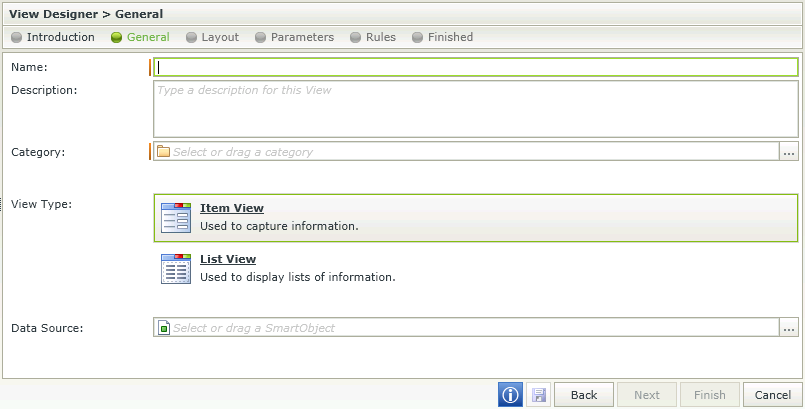Click the blue information icon button

point(510,395)
